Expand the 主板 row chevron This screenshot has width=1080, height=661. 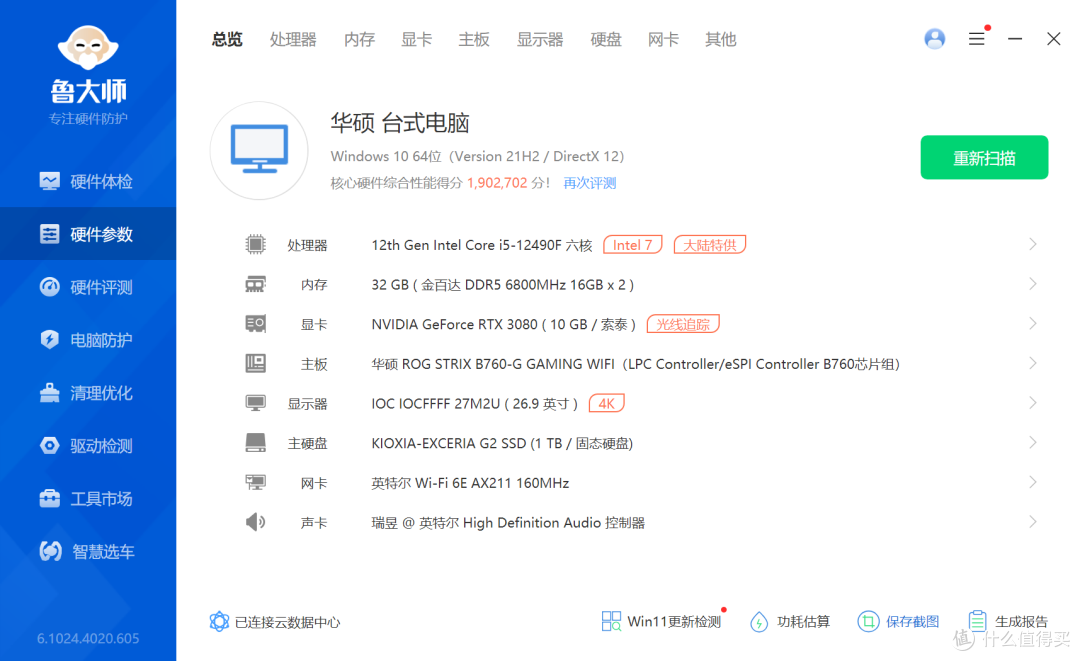tap(1032, 363)
